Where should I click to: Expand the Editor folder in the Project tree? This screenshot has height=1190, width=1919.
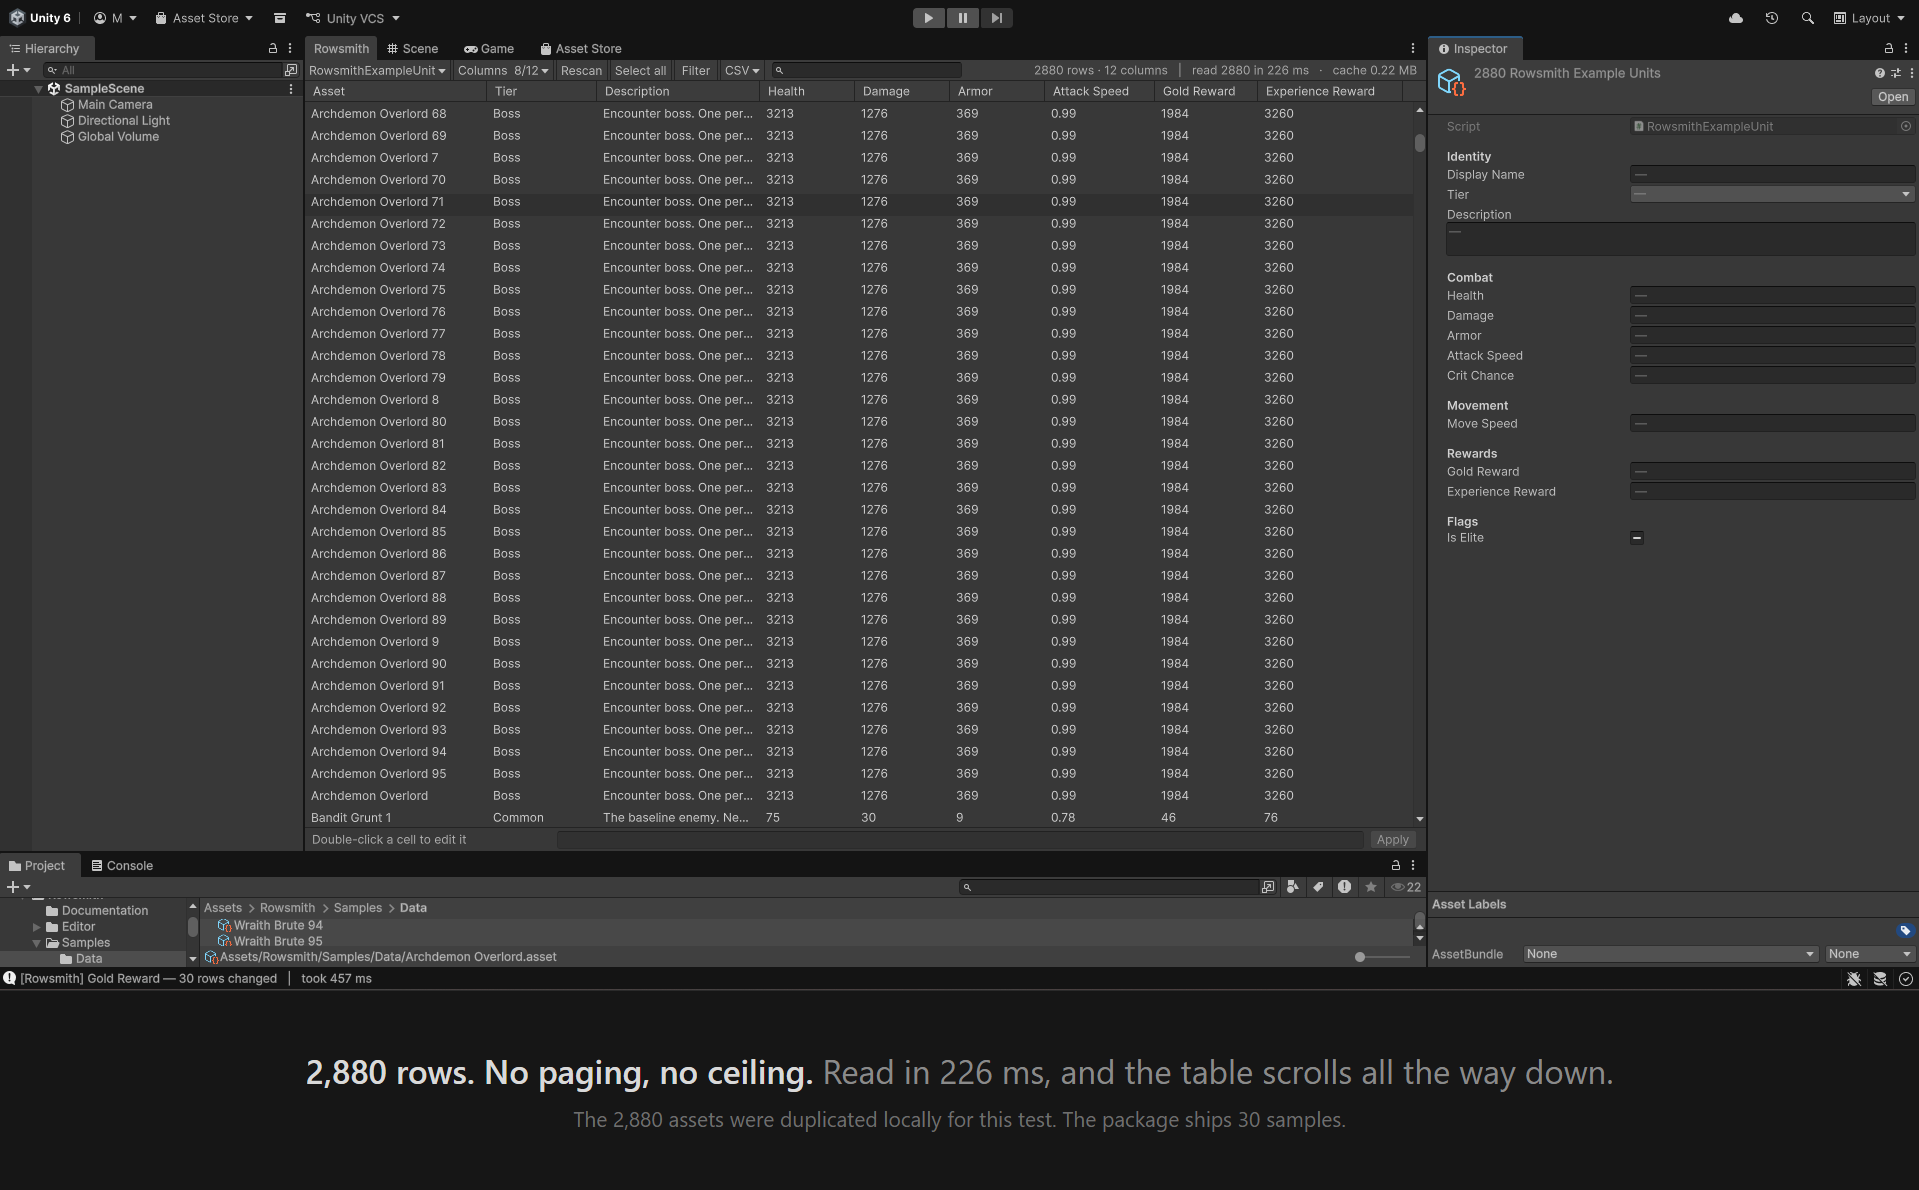[x=37, y=927]
